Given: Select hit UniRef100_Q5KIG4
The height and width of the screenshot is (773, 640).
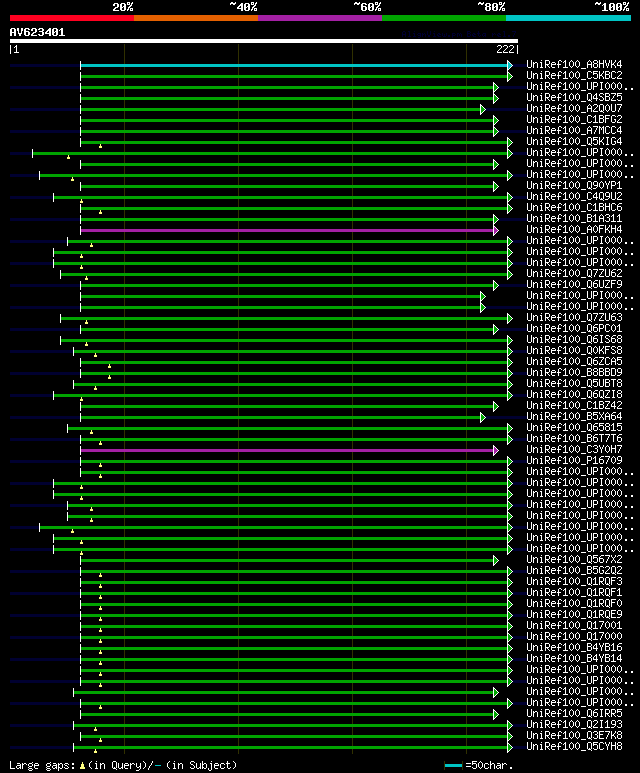Looking at the screenshot, I should pyautogui.click(x=574, y=141).
